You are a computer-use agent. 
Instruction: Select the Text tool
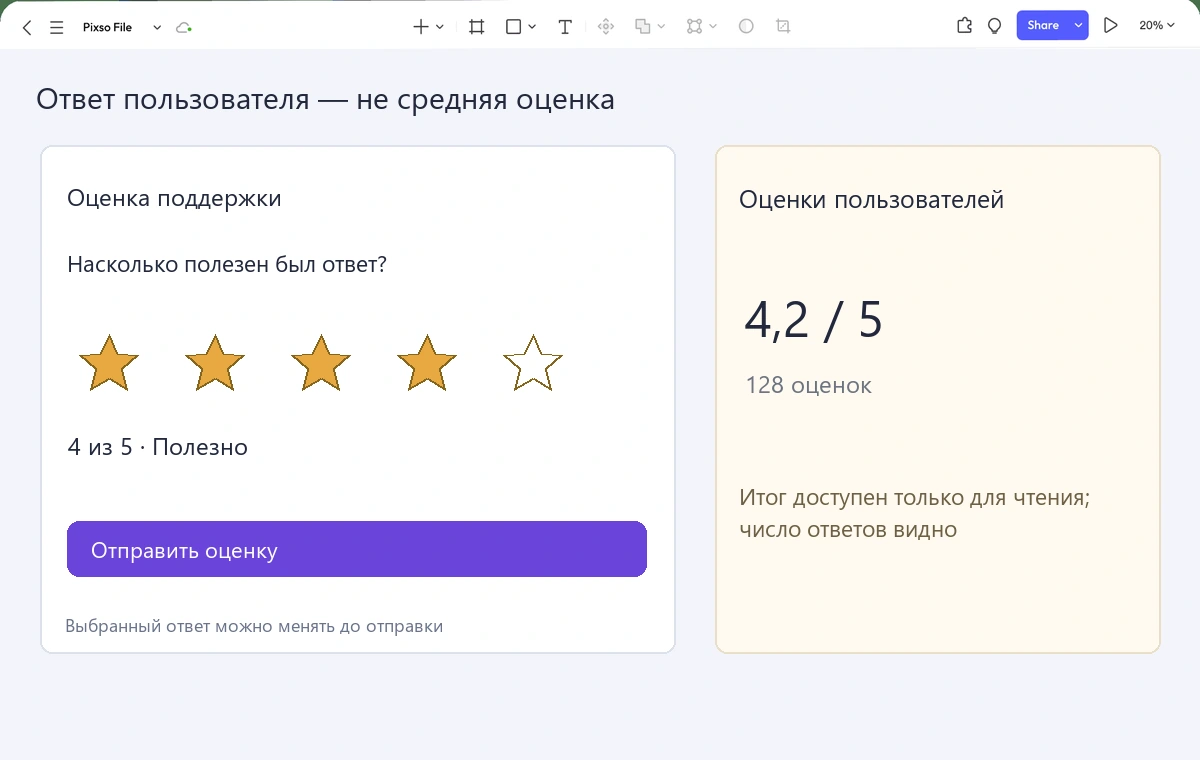click(565, 27)
